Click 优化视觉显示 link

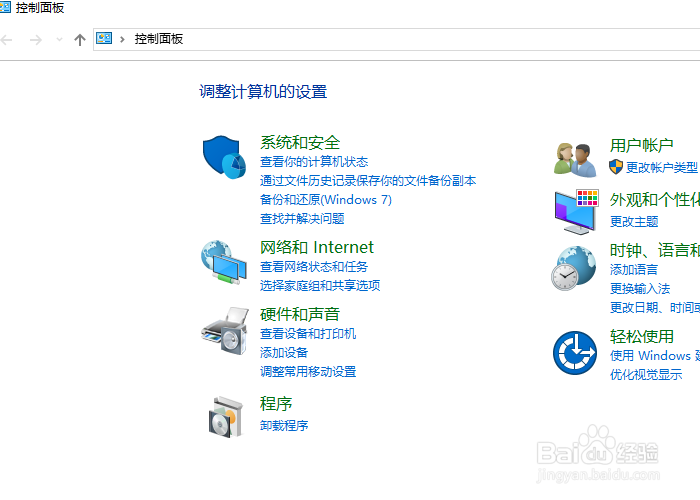coord(646,375)
